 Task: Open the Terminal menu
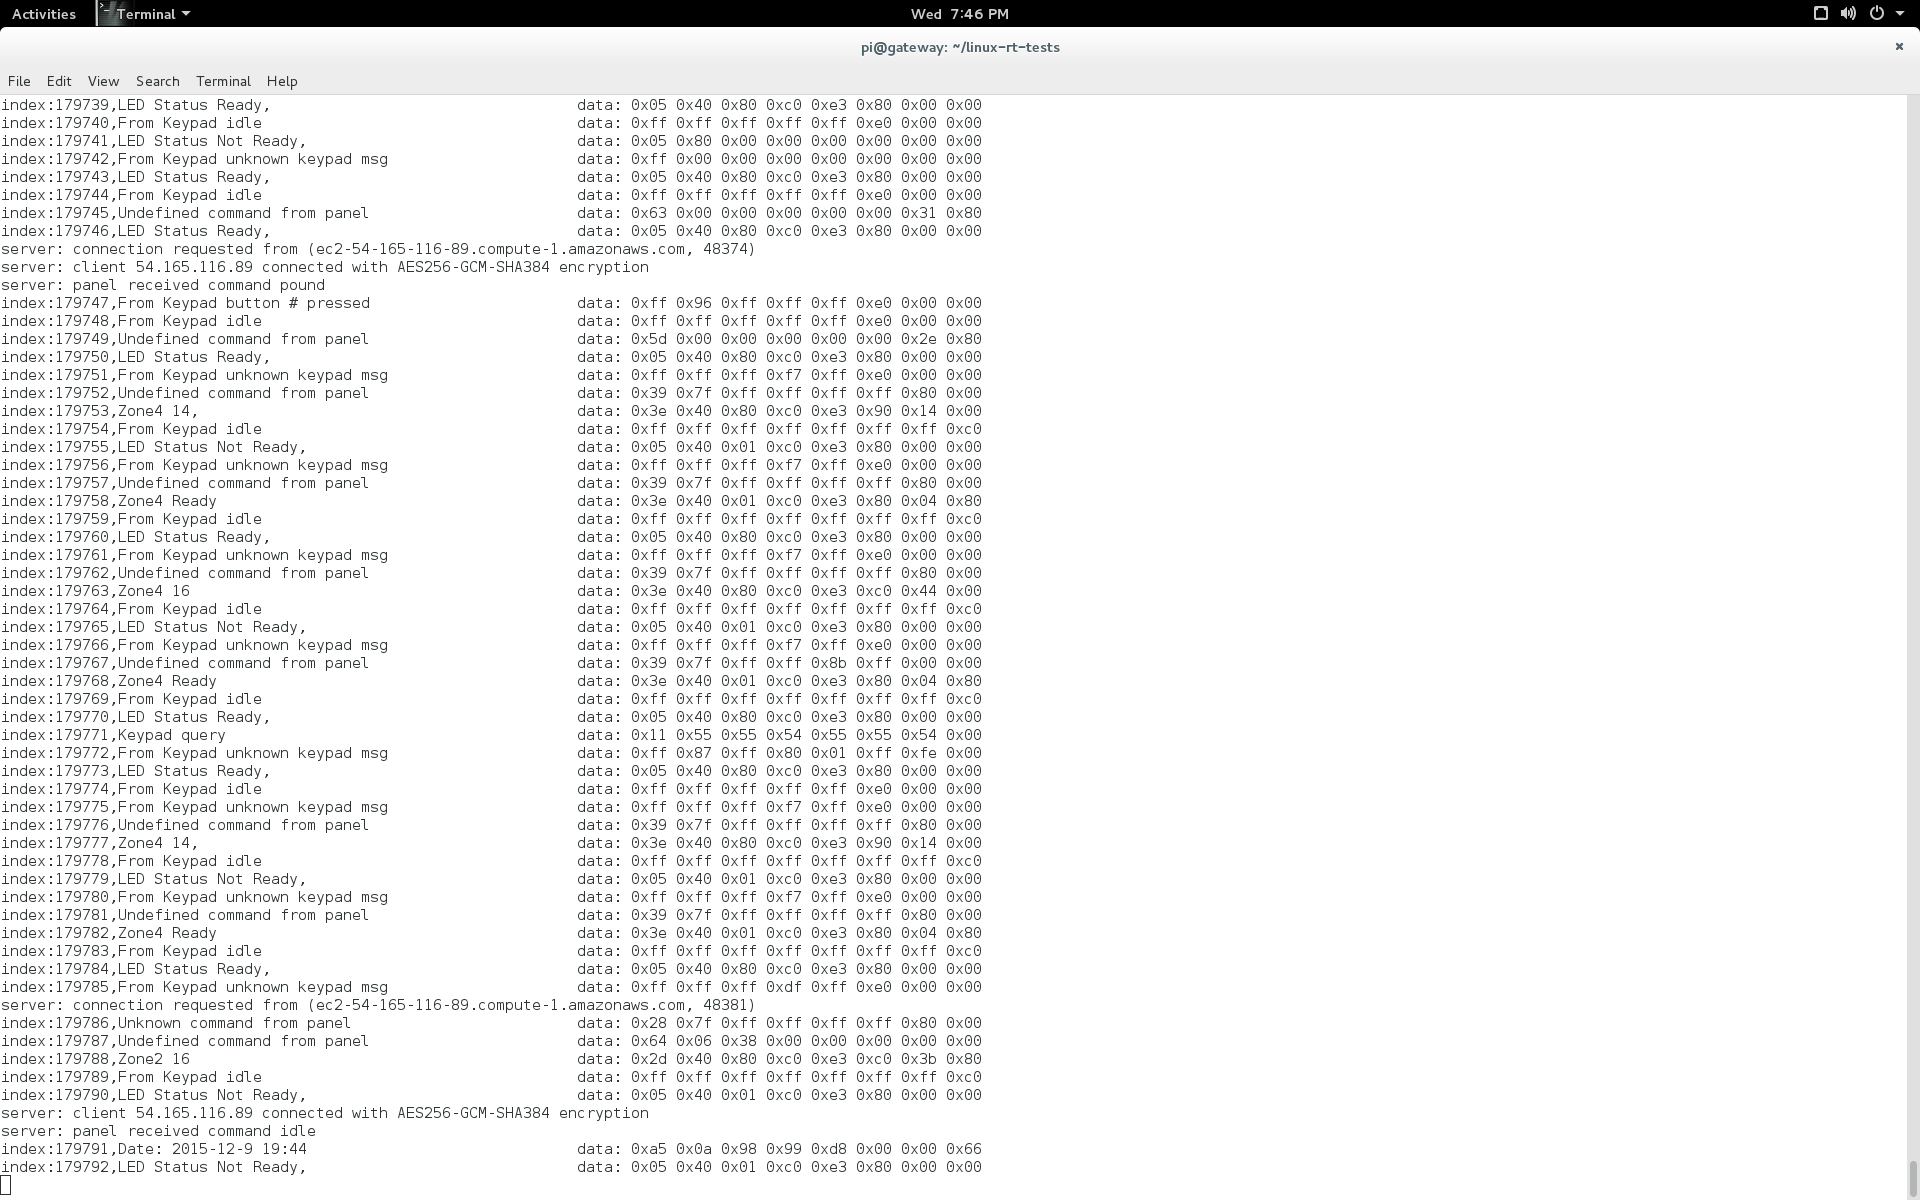click(x=223, y=81)
